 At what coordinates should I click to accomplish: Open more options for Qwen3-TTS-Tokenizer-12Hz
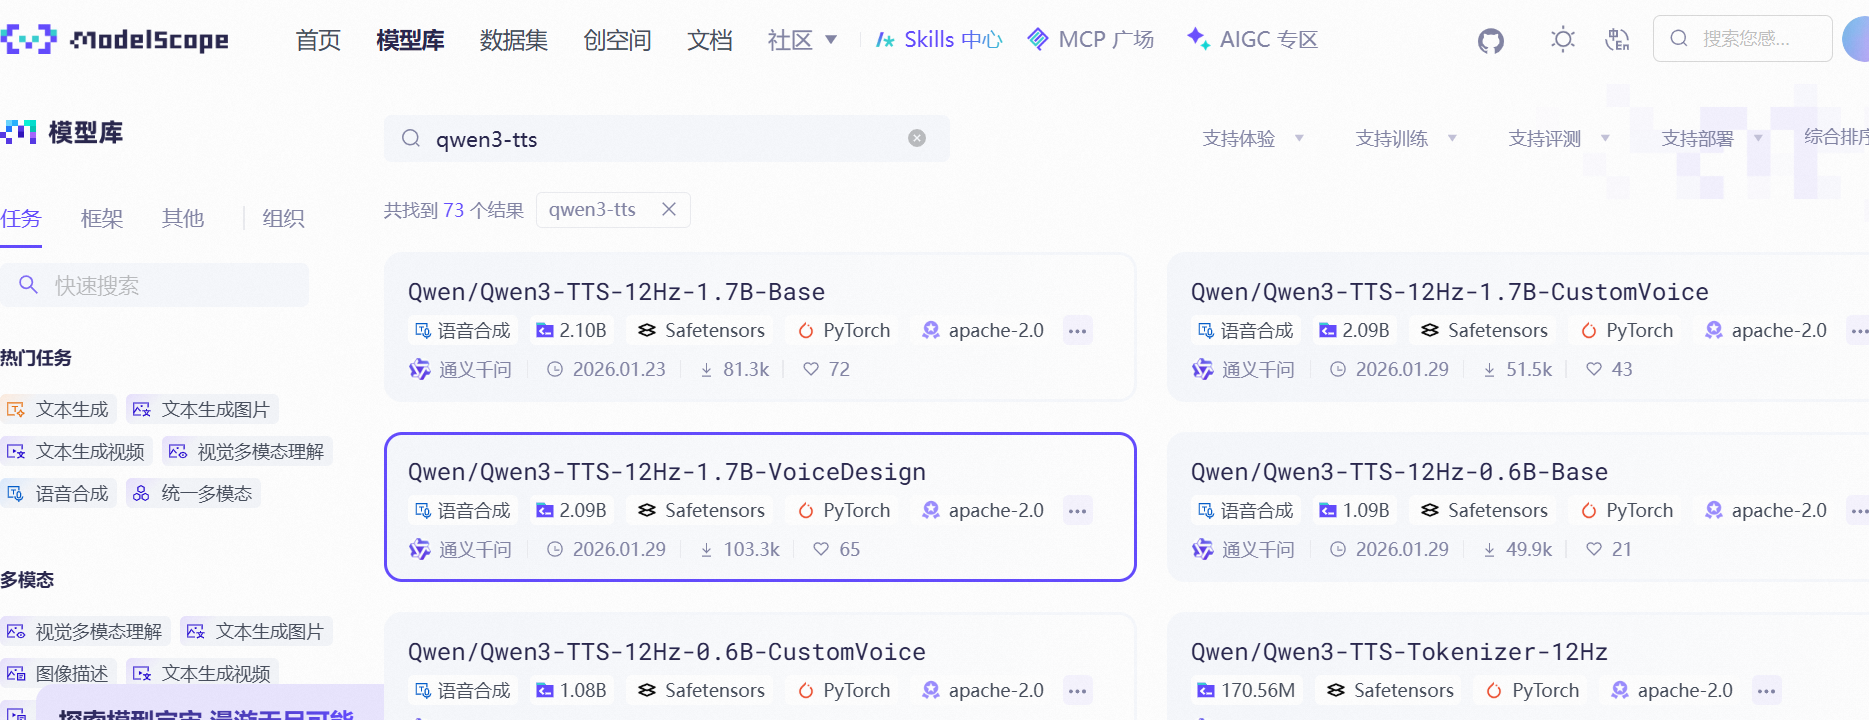(x=1767, y=690)
